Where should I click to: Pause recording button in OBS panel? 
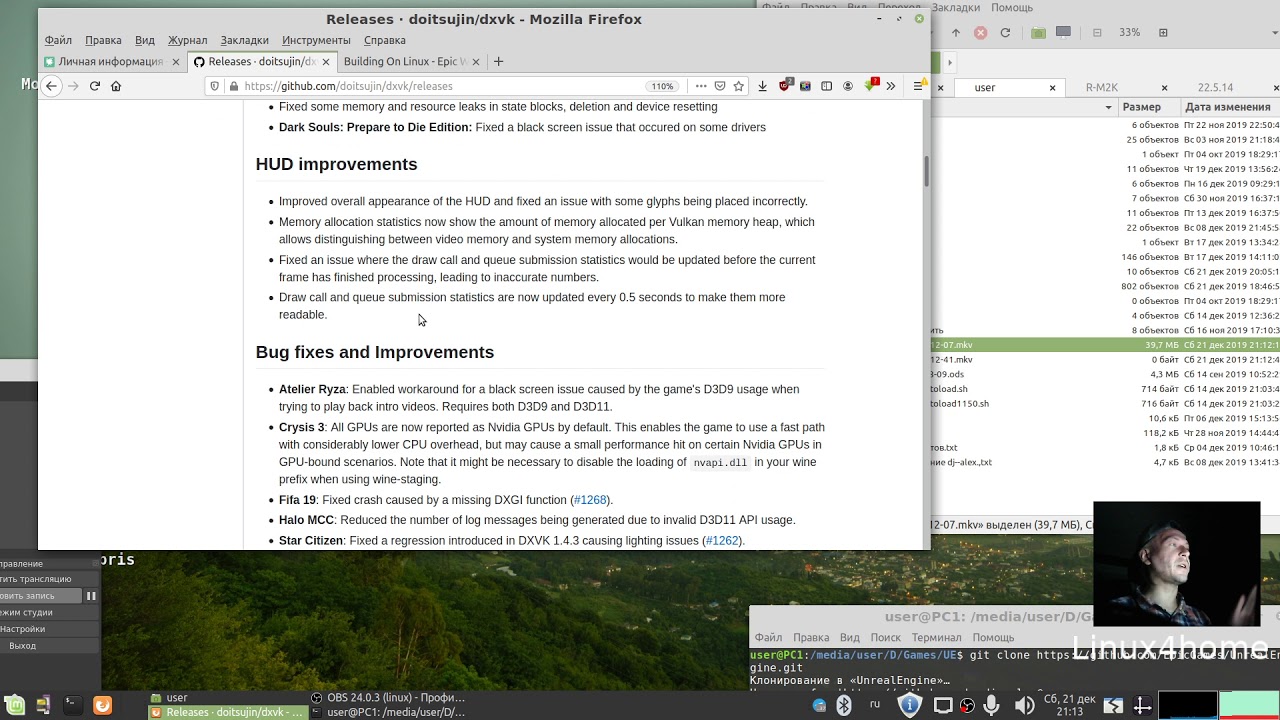pos(90,596)
